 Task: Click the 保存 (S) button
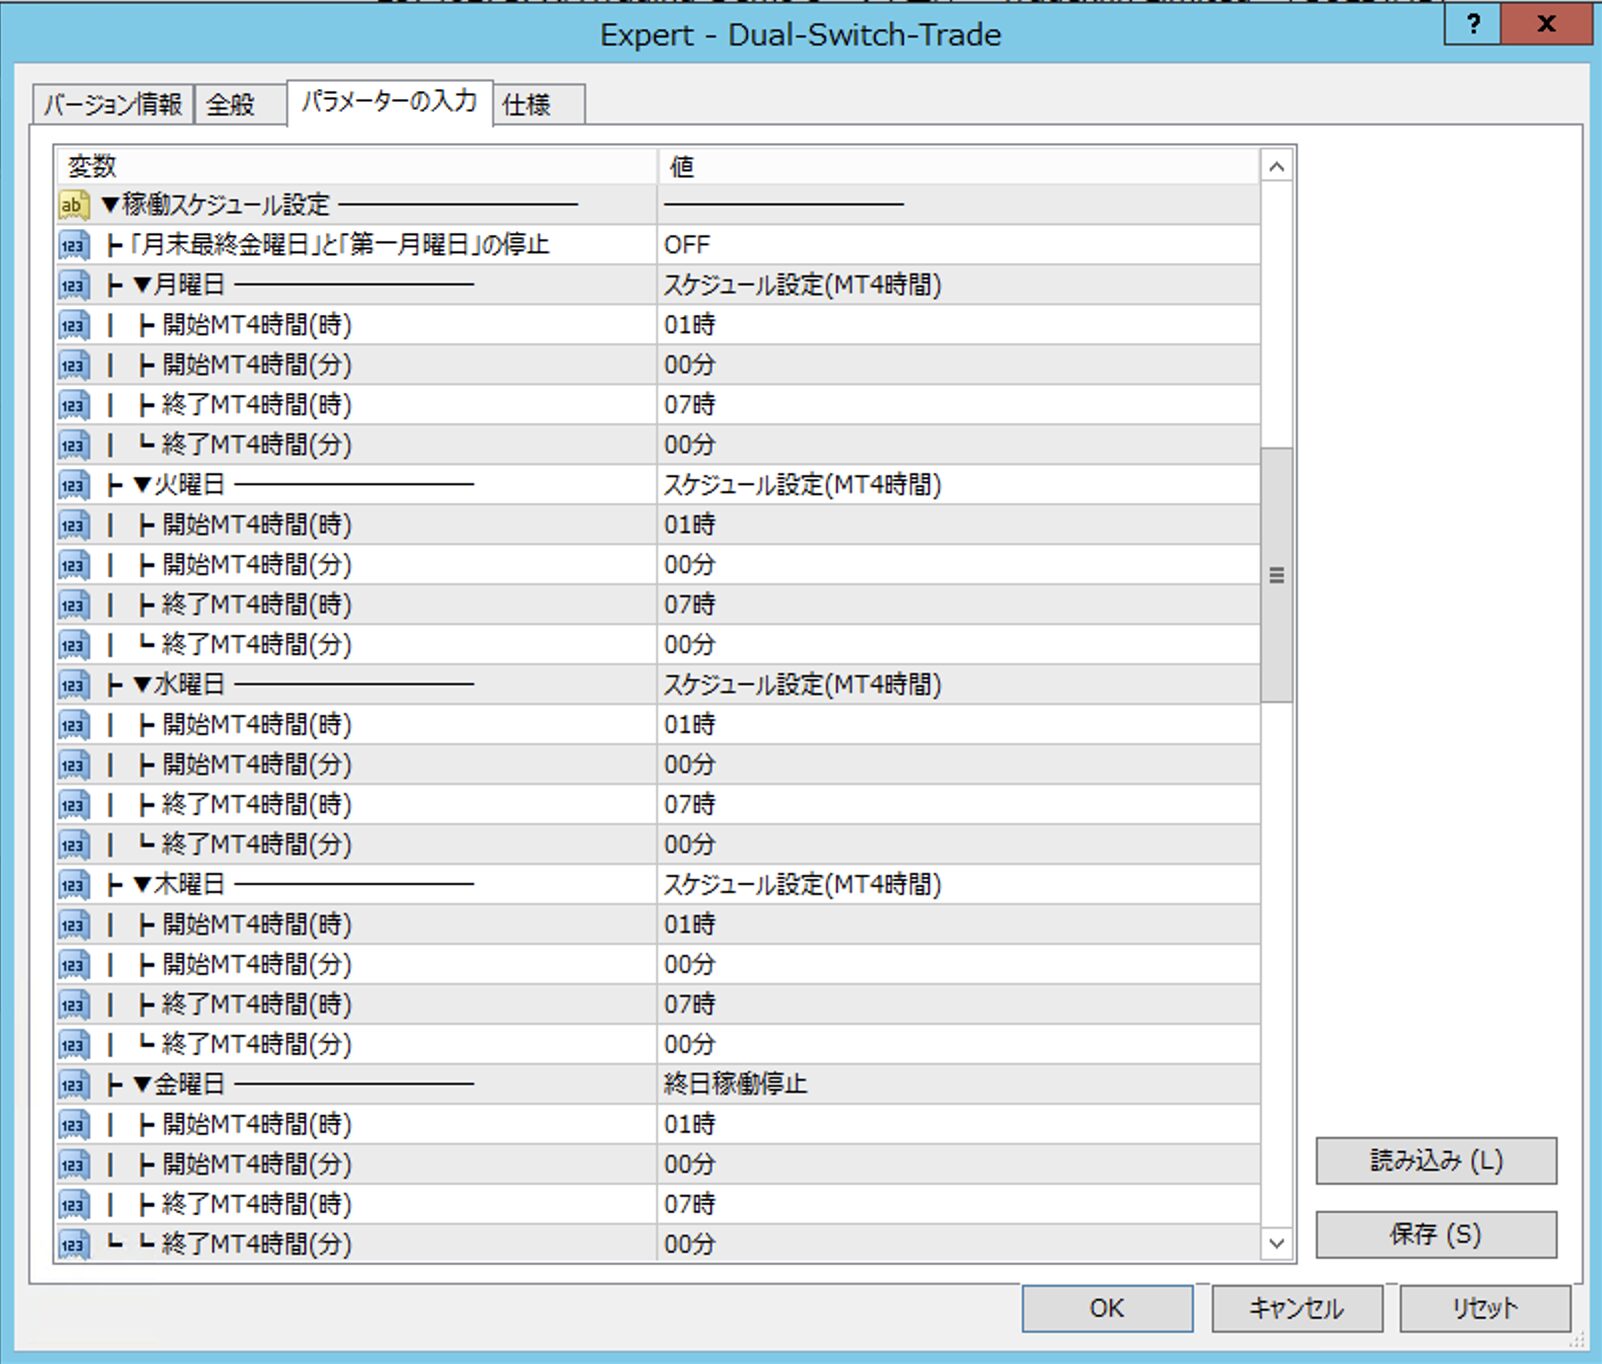(1435, 1234)
